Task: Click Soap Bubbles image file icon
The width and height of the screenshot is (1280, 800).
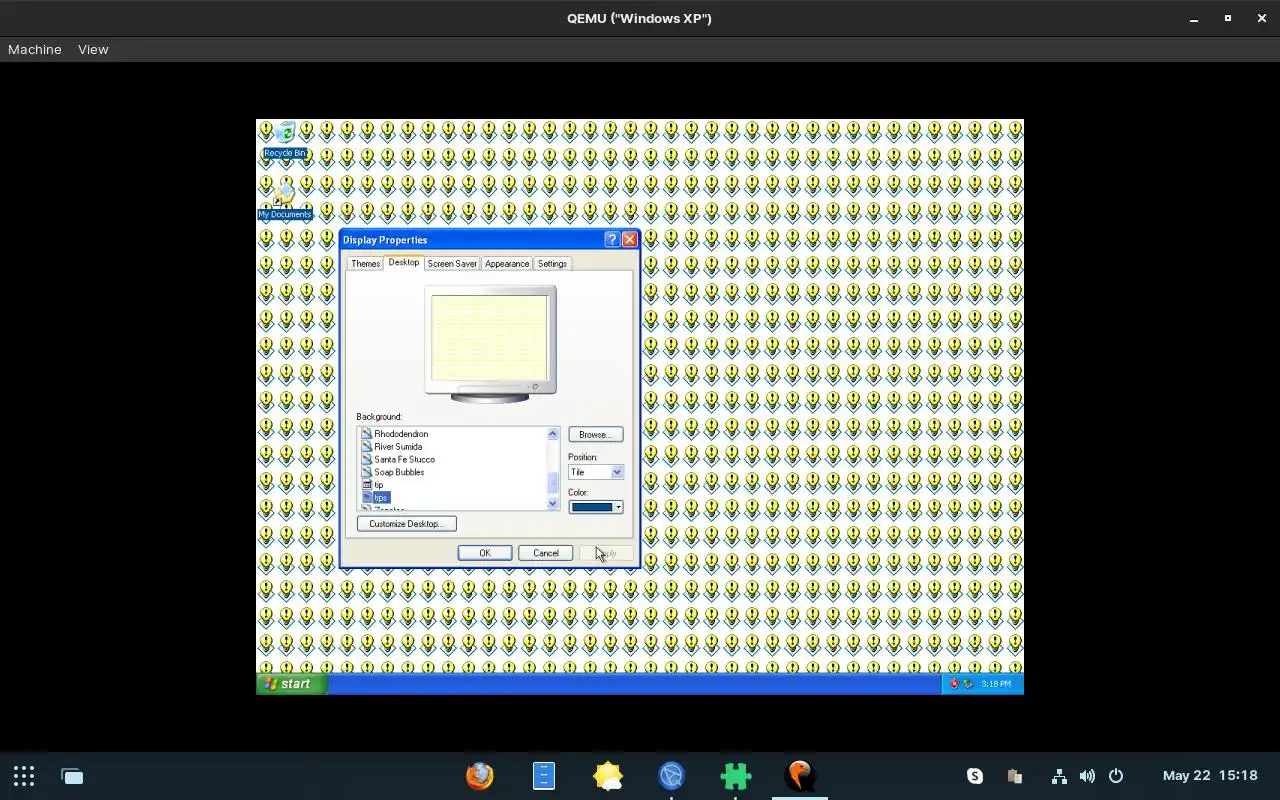Action: (x=366, y=472)
